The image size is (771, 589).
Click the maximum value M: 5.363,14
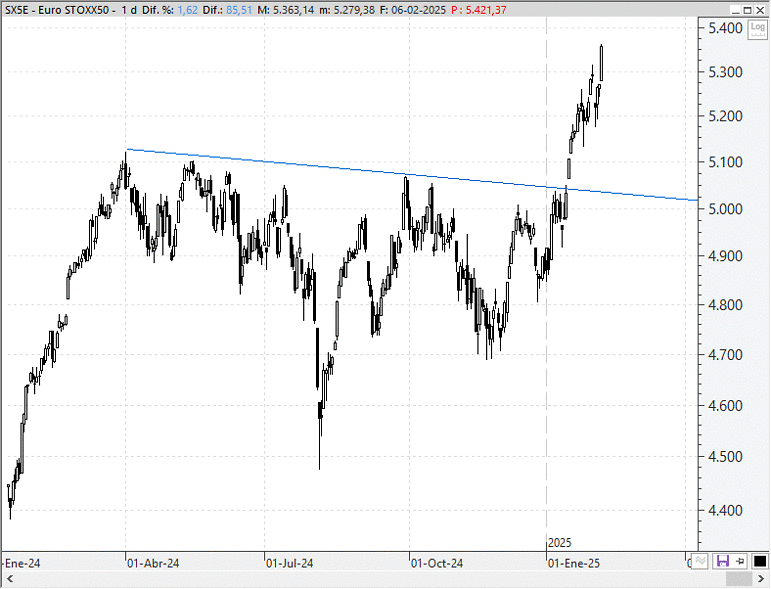click(x=286, y=10)
